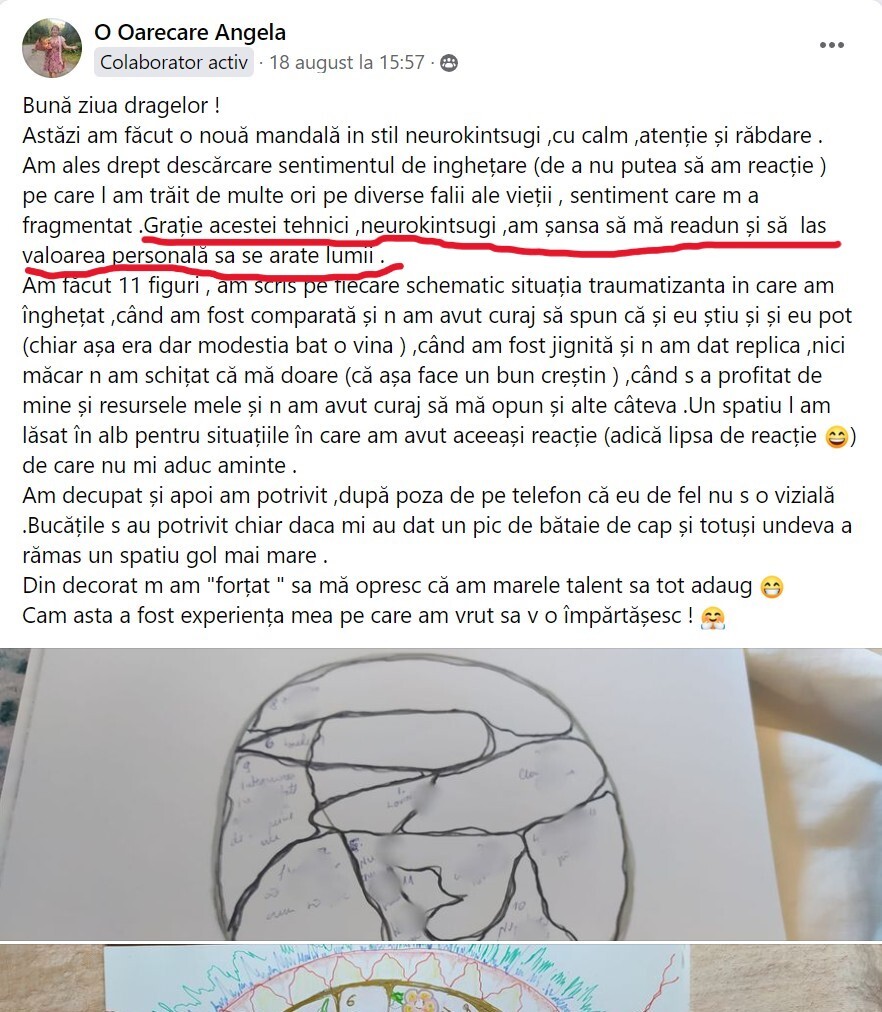Click the red-underlined word 'neurokintsugi'

pos(428,225)
